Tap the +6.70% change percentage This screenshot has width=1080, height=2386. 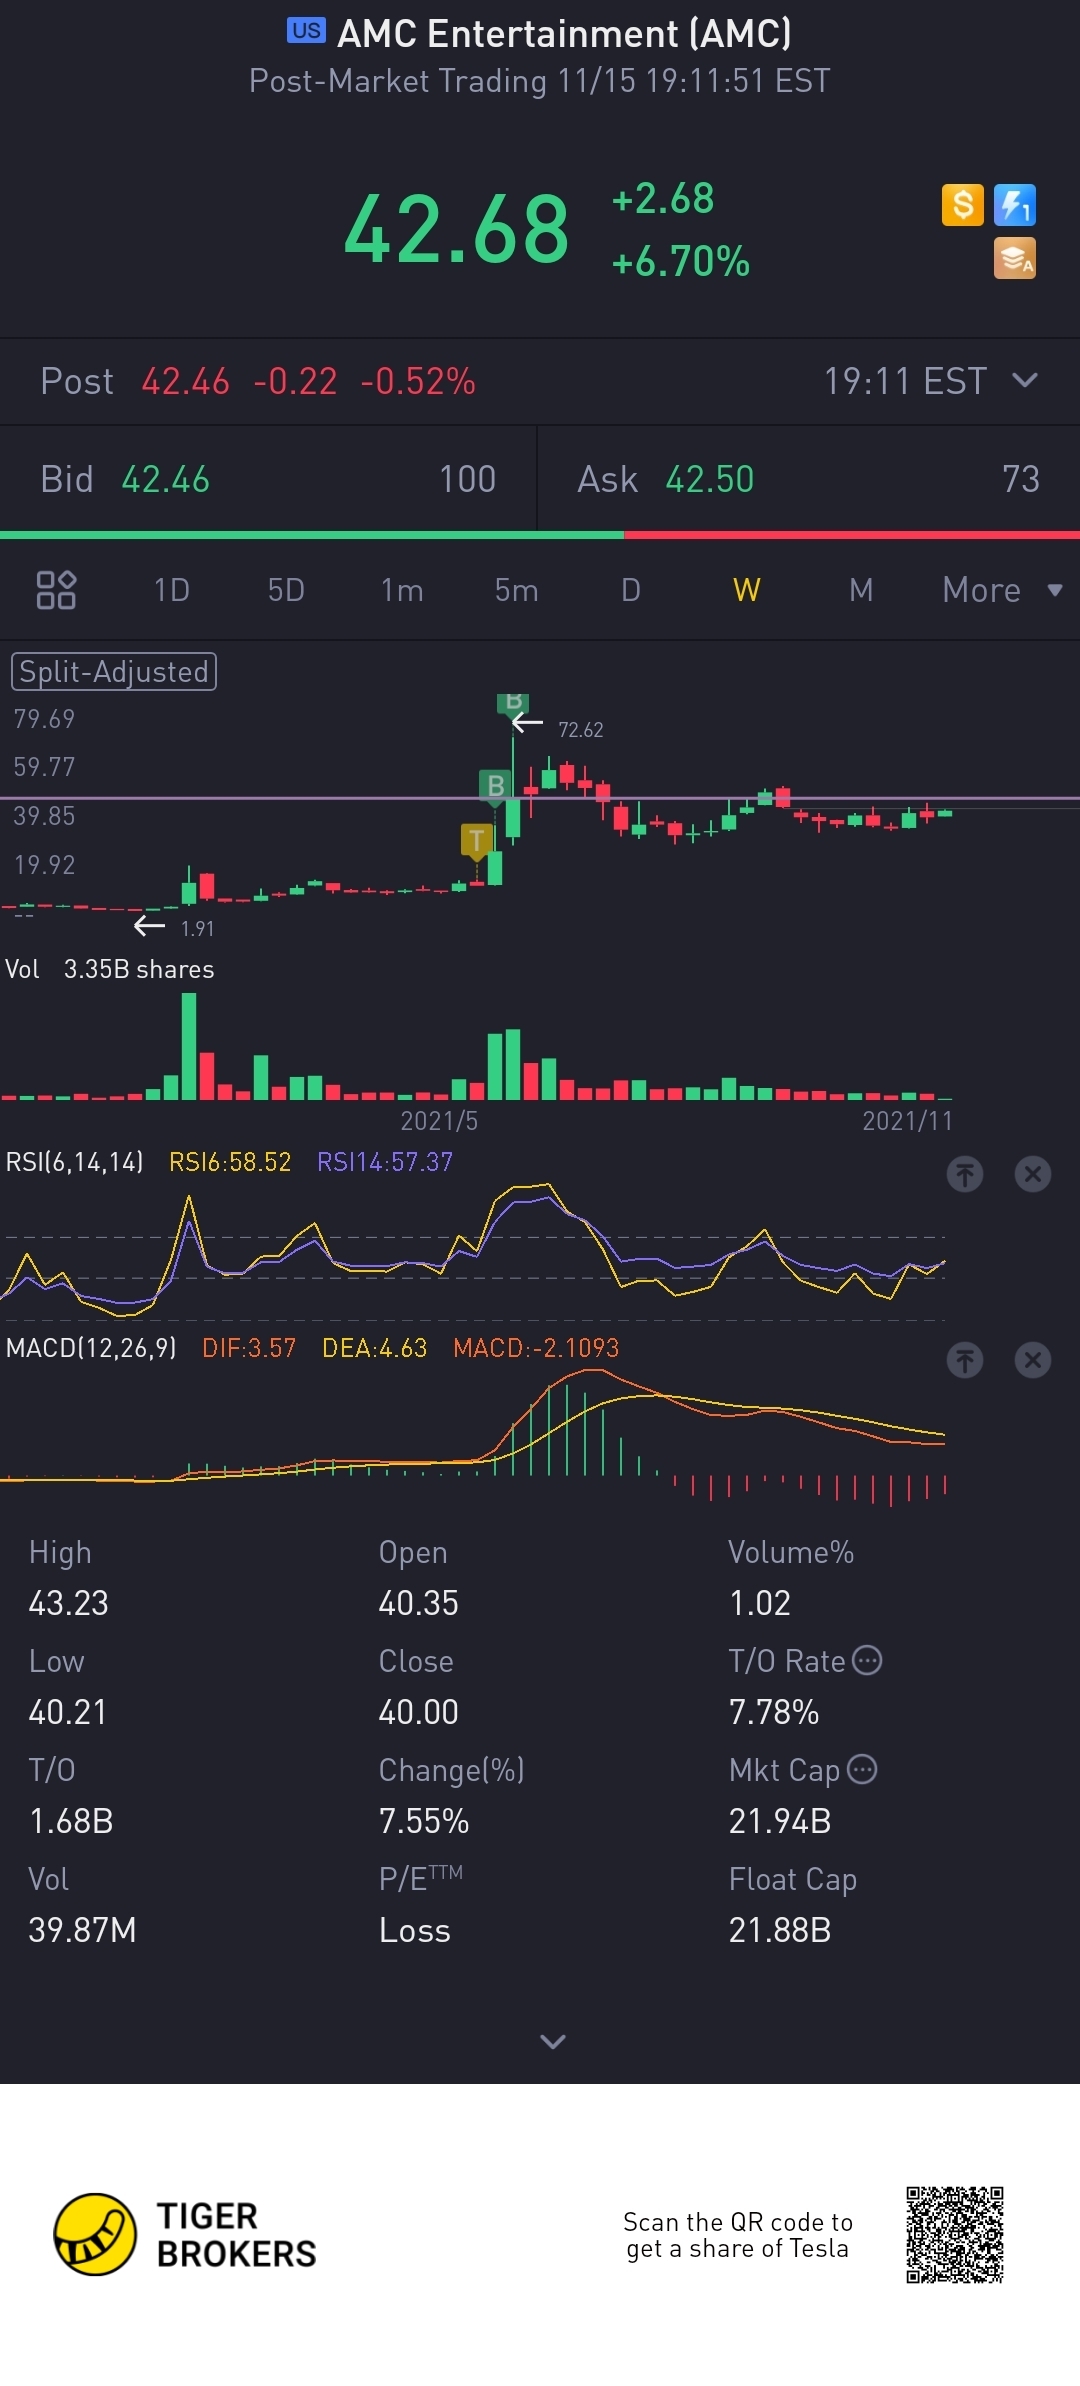[681, 262]
